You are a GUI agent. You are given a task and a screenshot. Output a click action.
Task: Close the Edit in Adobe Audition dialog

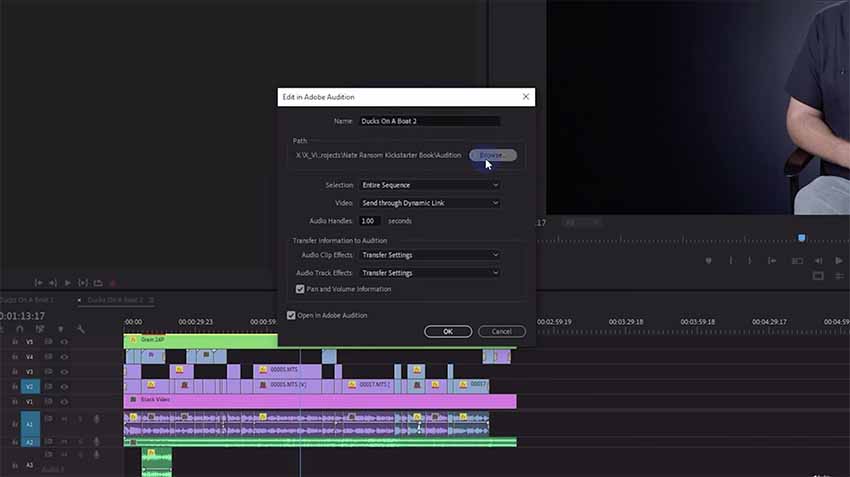(x=525, y=96)
